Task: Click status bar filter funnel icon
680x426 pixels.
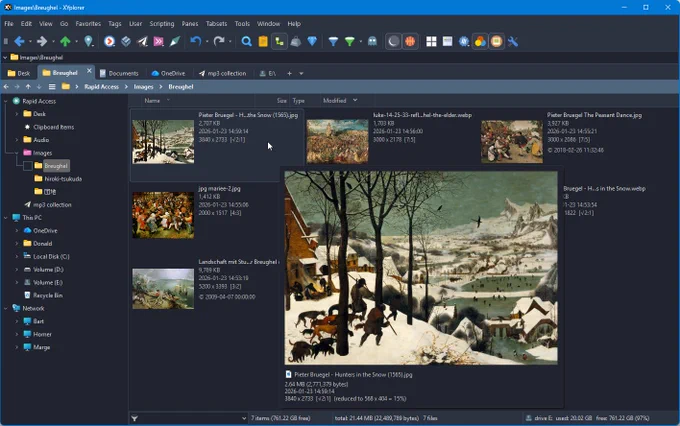Action: click(x=134, y=418)
